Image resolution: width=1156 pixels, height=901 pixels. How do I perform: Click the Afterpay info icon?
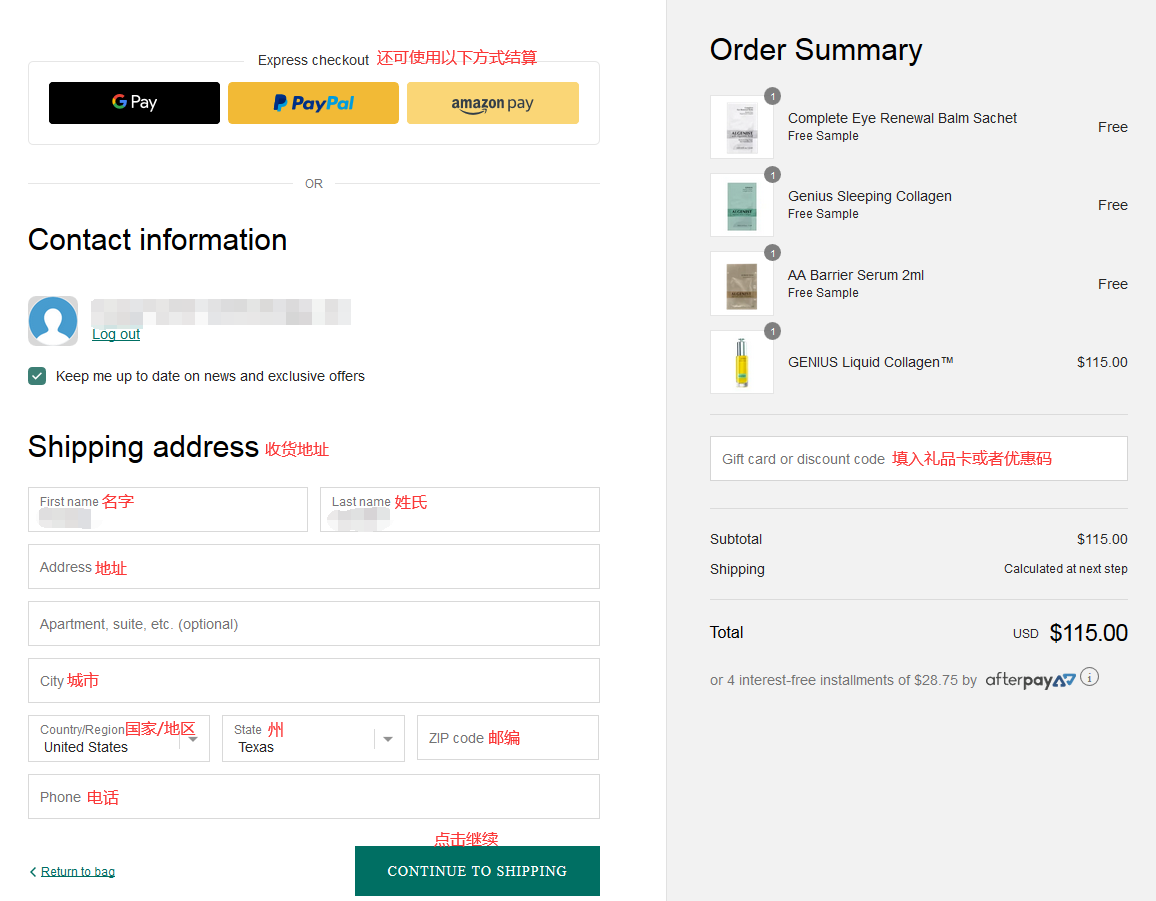tap(1090, 677)
